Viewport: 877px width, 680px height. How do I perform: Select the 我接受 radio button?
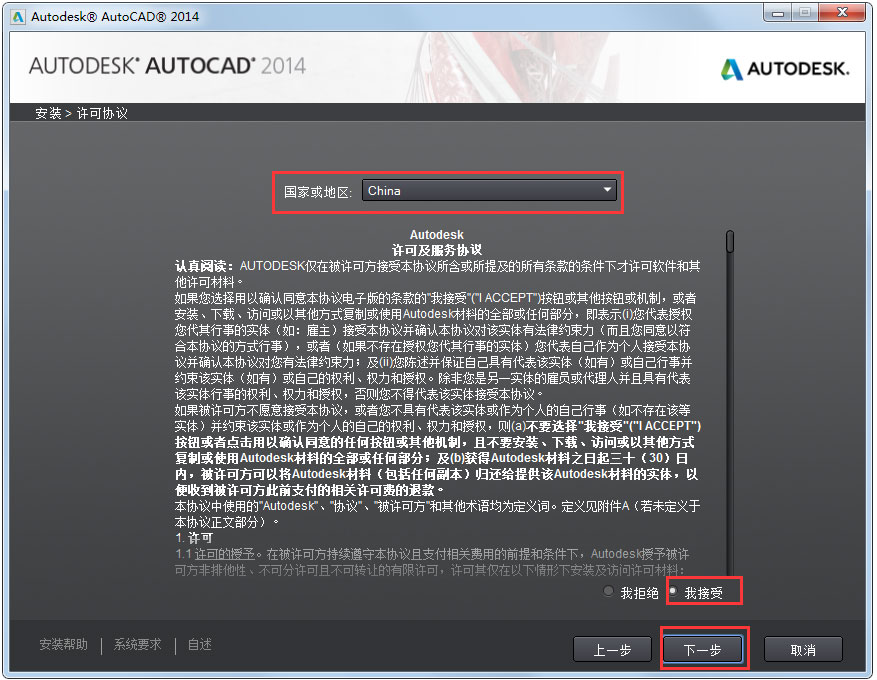point(673,591)
